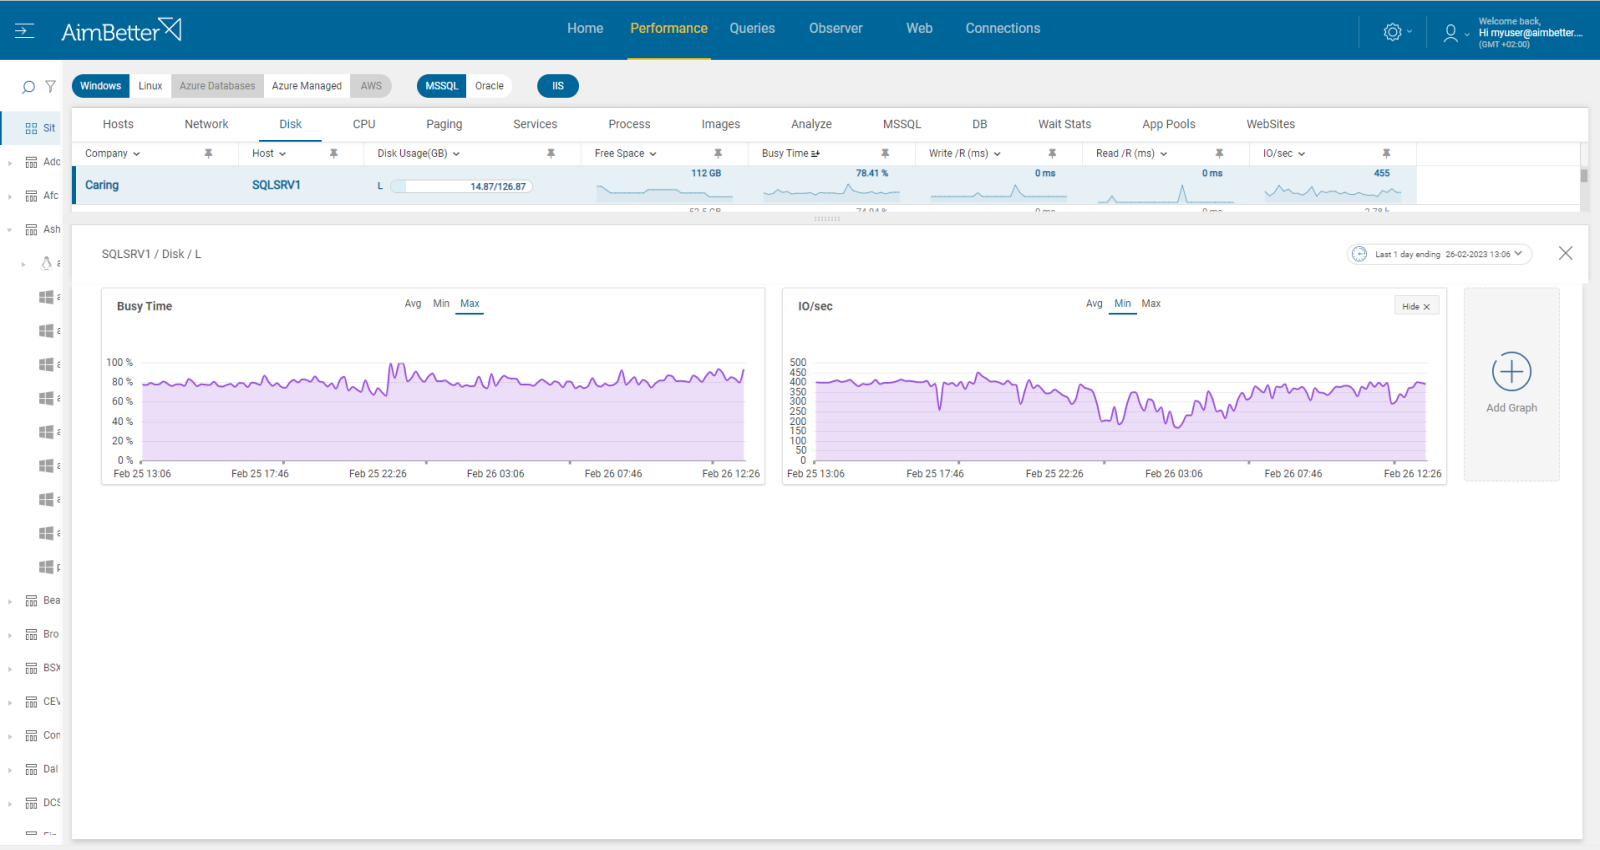Click the disk usage bar 14.87/126.87
Screen dimensions: 1600x850
coord(461,187)
